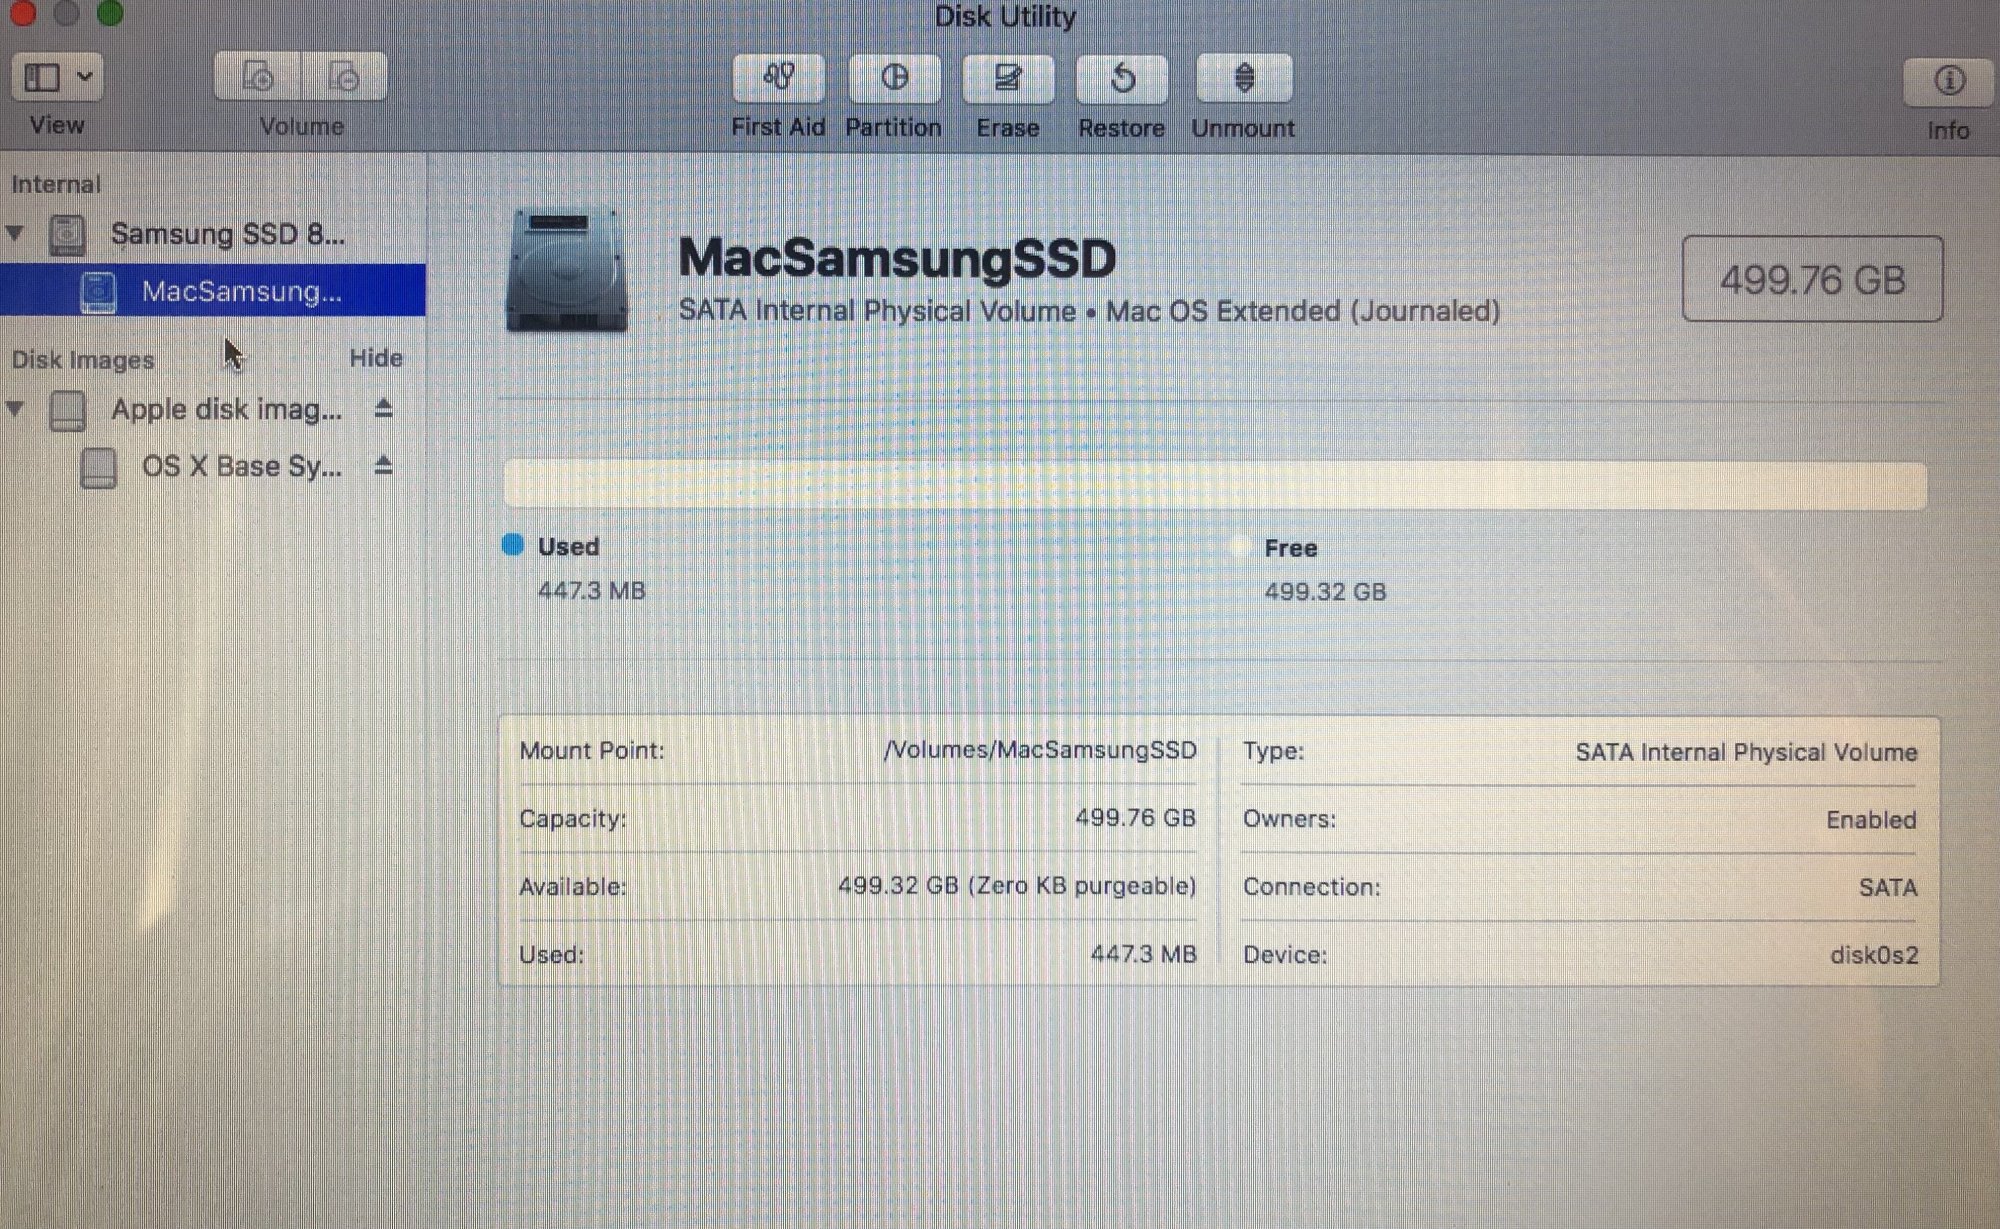The image size is (2000, 1229).
Task: Hide the Disk Images section
Action: [x=375, y=358]
